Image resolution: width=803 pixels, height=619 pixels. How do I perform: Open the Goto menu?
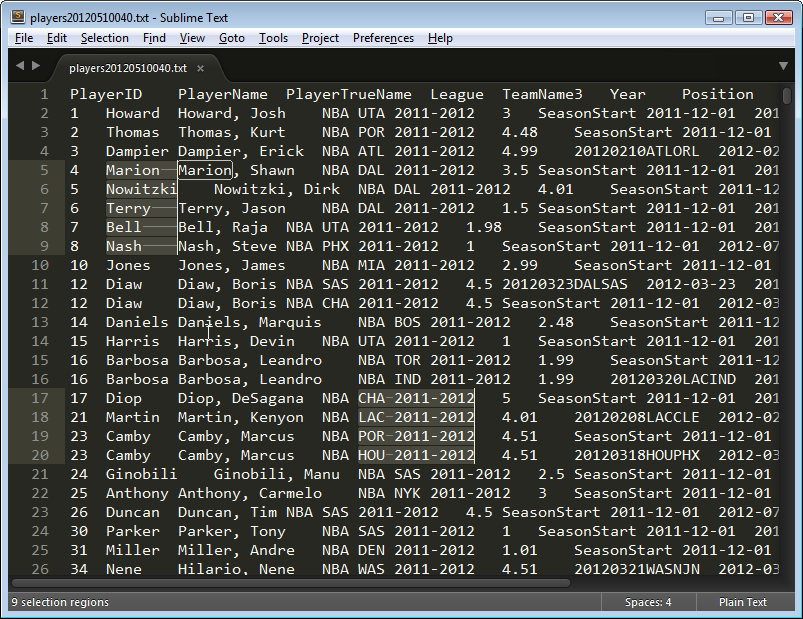(x=231, y=38)
